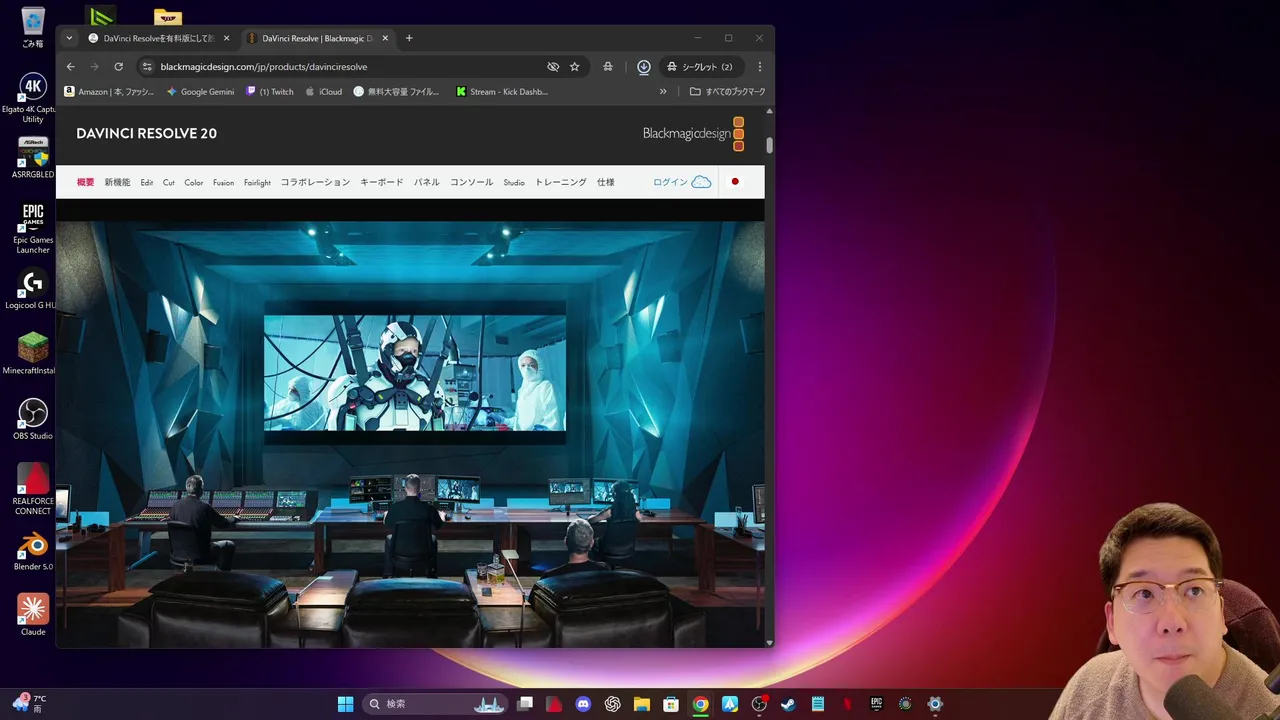1280x720 pixels.
Task: Open a new Chrome tab
Action: coord(409,38)
